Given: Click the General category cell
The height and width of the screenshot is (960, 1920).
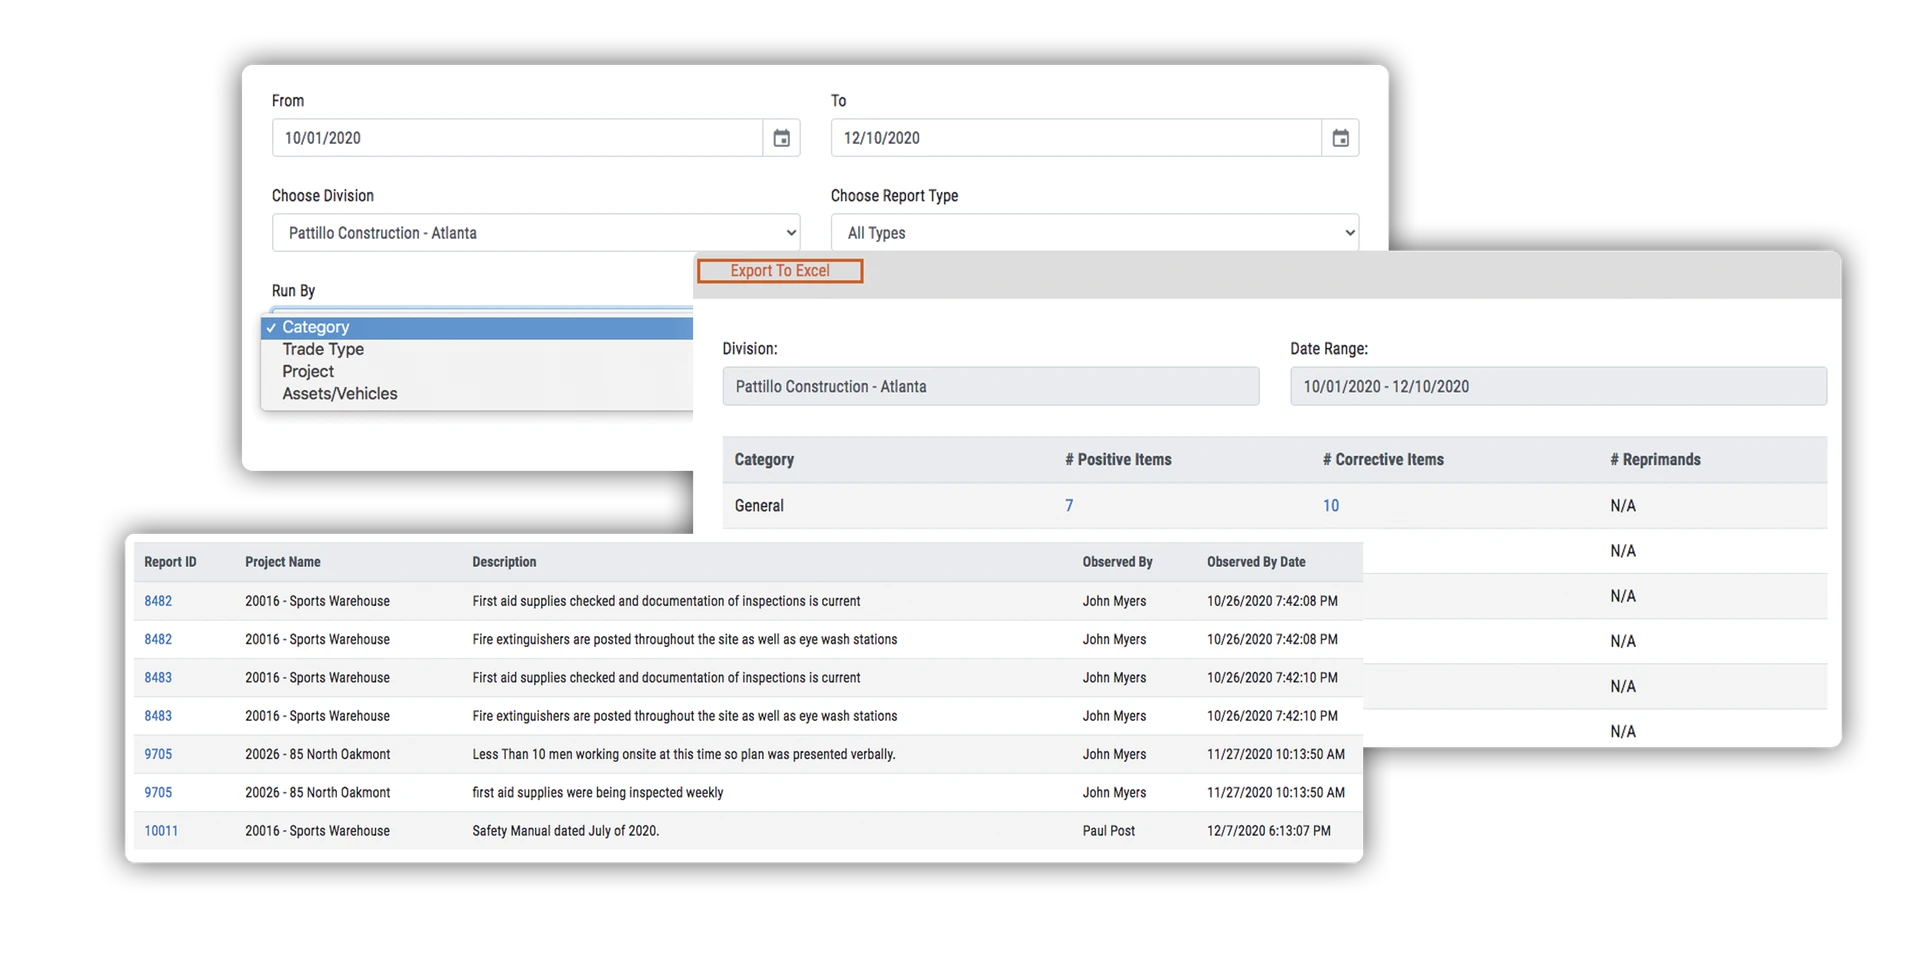Looking at the screenshot, I should tap(759, 506).
